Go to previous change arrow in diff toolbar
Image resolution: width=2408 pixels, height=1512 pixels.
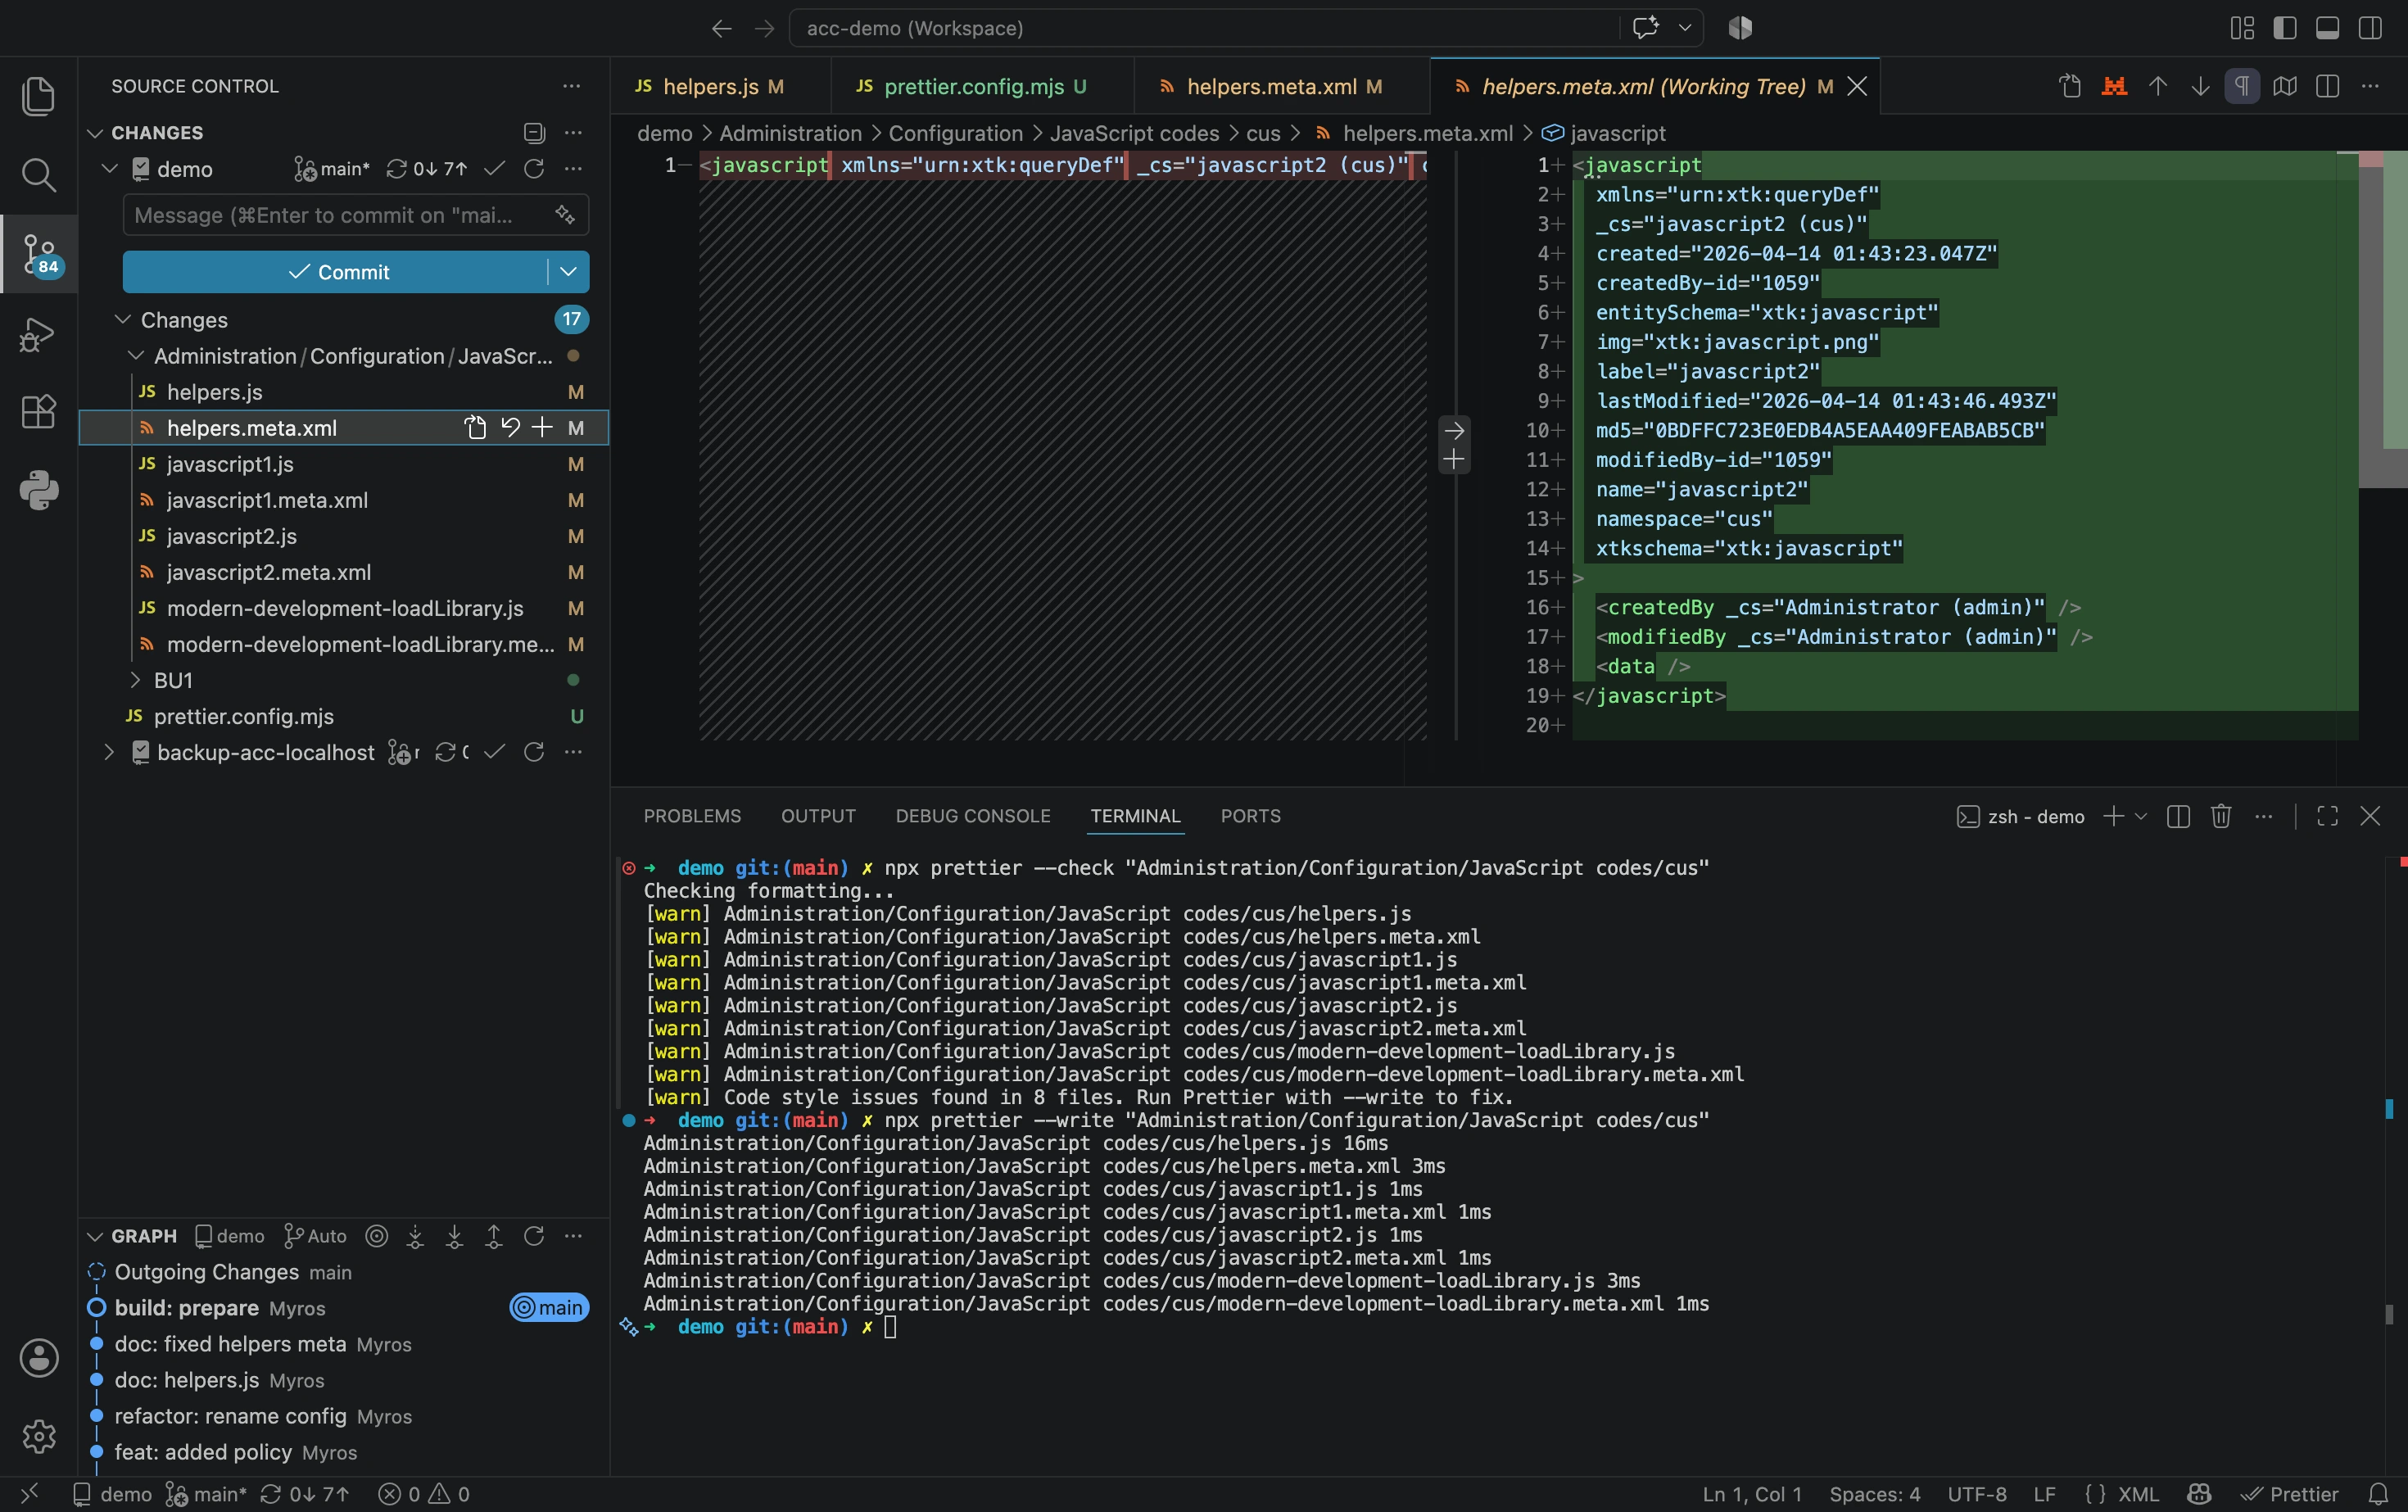pos(2158,86)
